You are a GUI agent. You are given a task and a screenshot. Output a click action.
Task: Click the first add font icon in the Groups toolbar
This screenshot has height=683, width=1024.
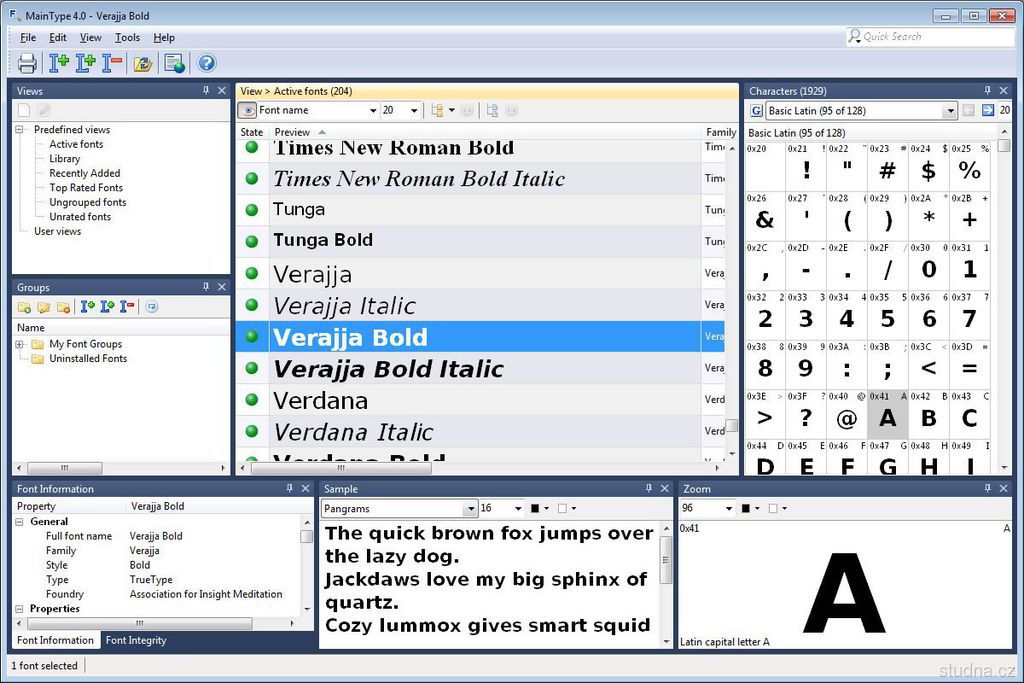coord(88,306)
